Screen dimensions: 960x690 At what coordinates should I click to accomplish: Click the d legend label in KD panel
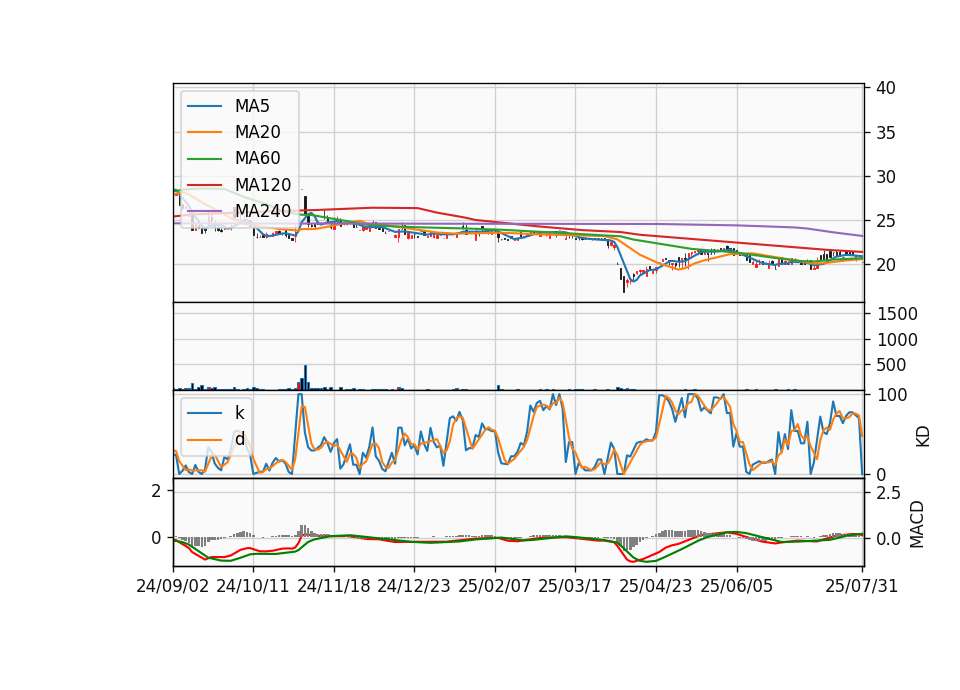239,439
